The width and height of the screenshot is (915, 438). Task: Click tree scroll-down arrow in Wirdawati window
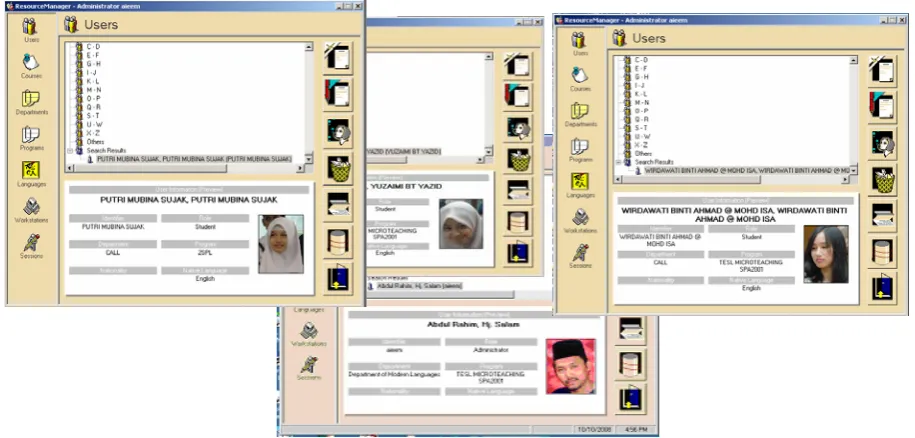coord(854,170)
